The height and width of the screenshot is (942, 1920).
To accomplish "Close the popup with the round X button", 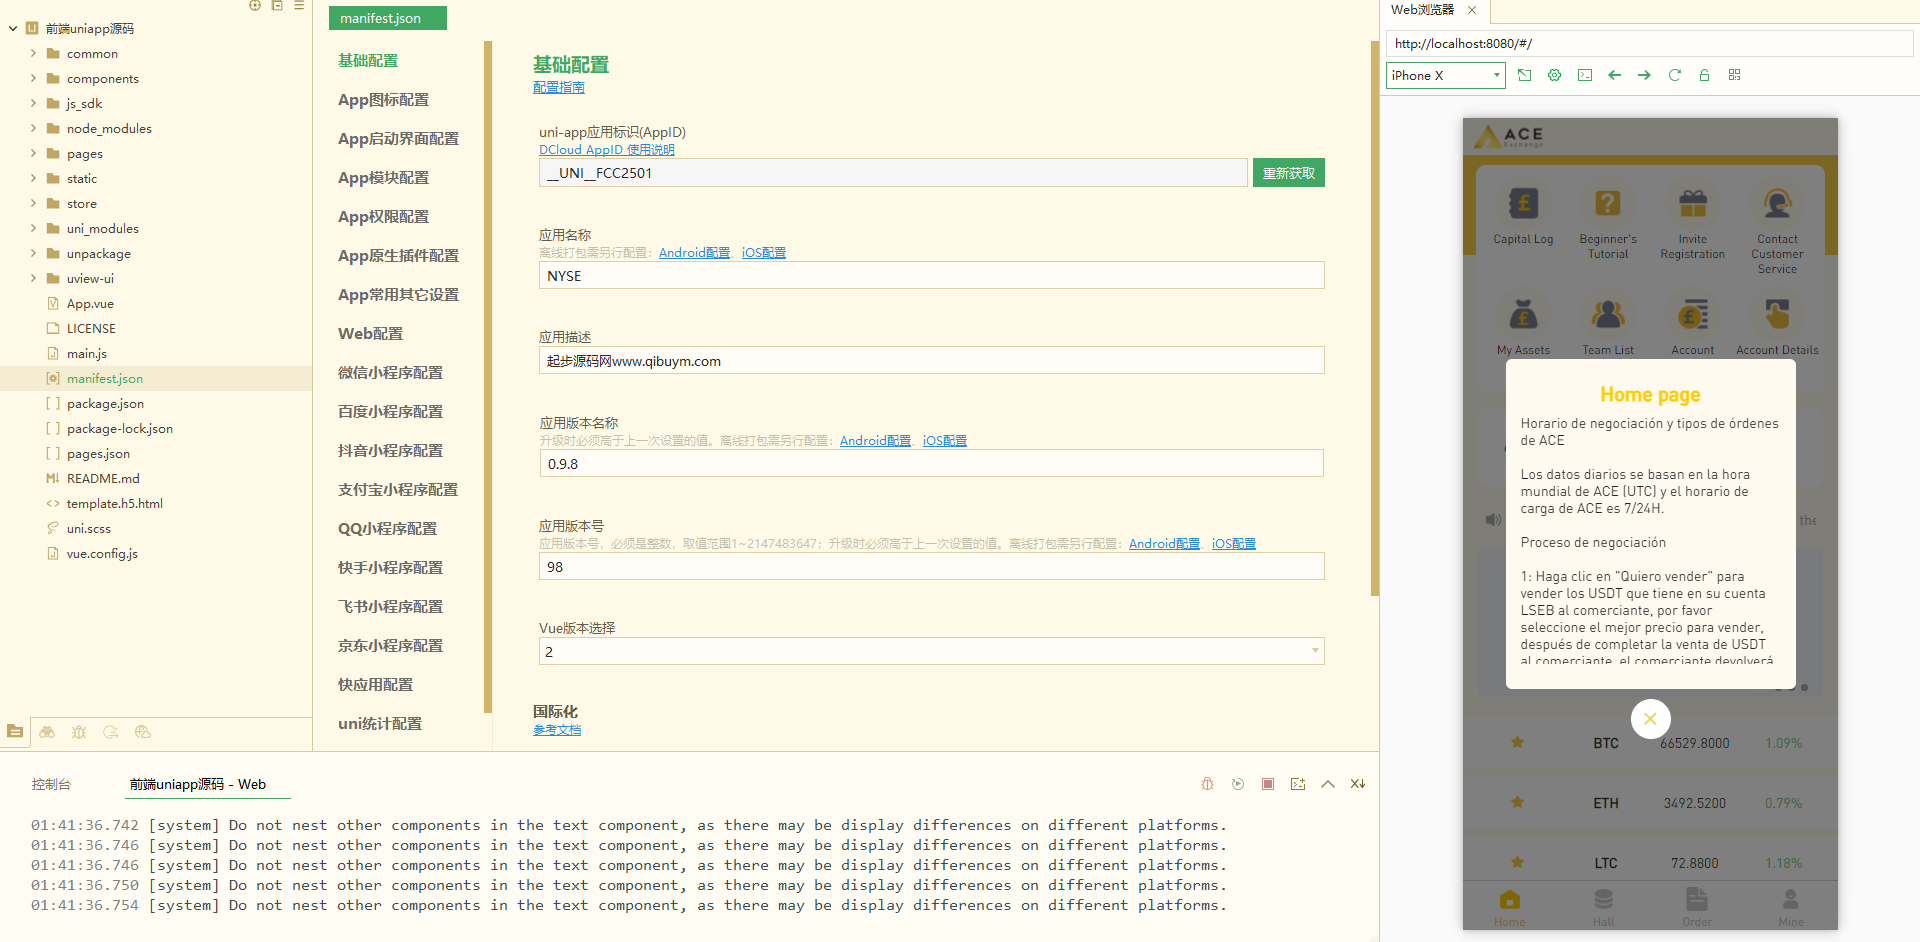I will (x=1650, y=718).
